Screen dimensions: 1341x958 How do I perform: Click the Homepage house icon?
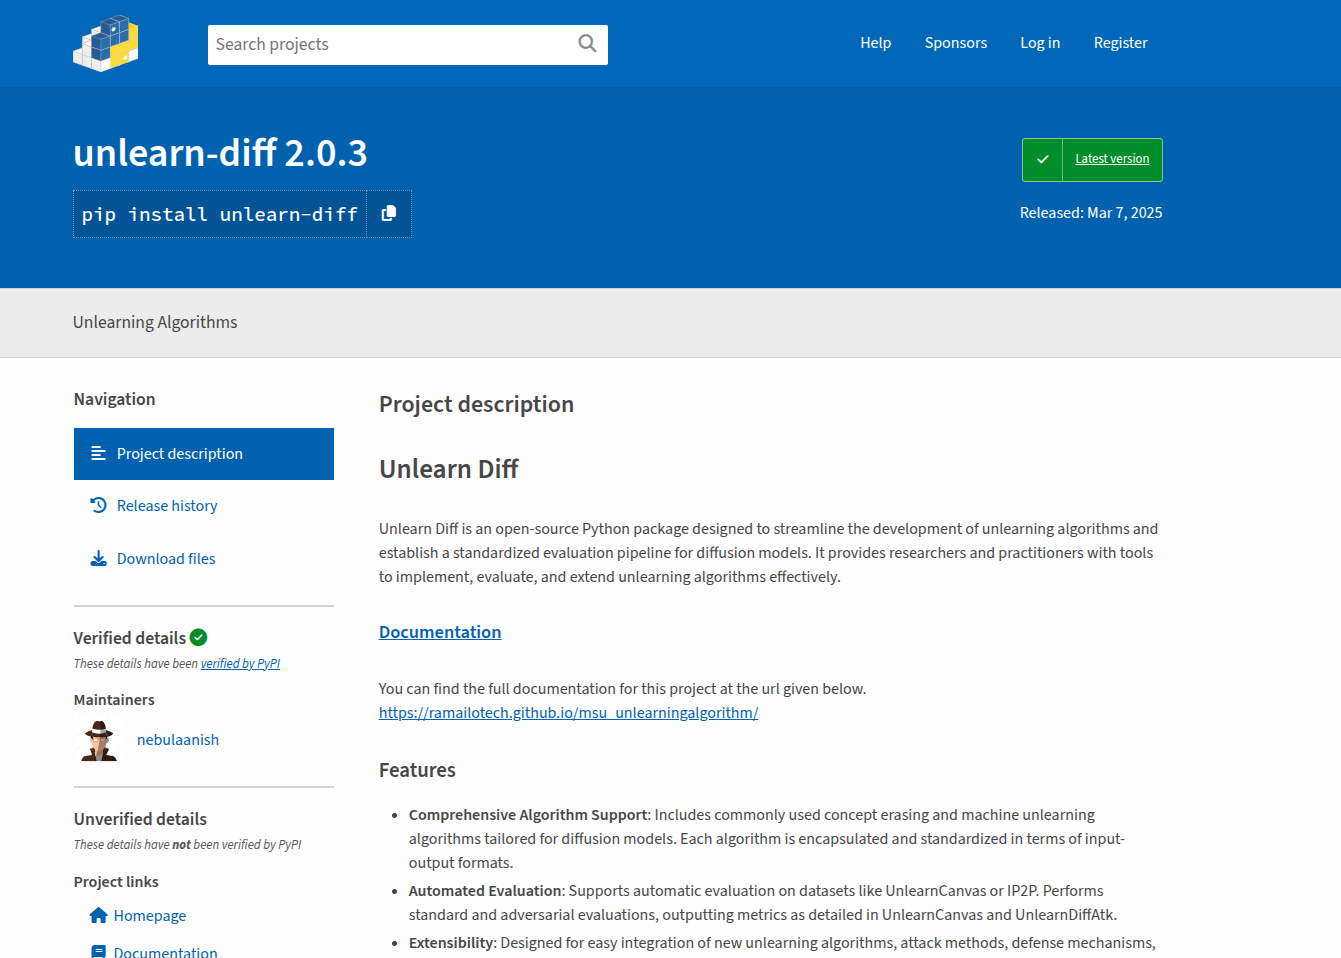98,915
